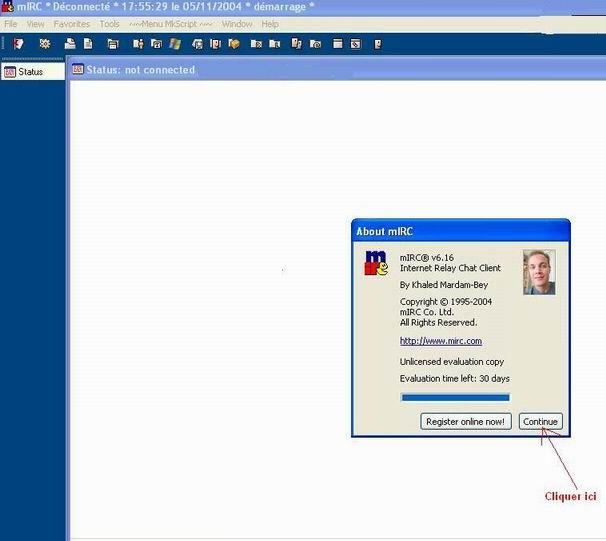Screen dimensions: 606x541
Task: Click the Timer toolbar icon
Action: pos(156,44)
